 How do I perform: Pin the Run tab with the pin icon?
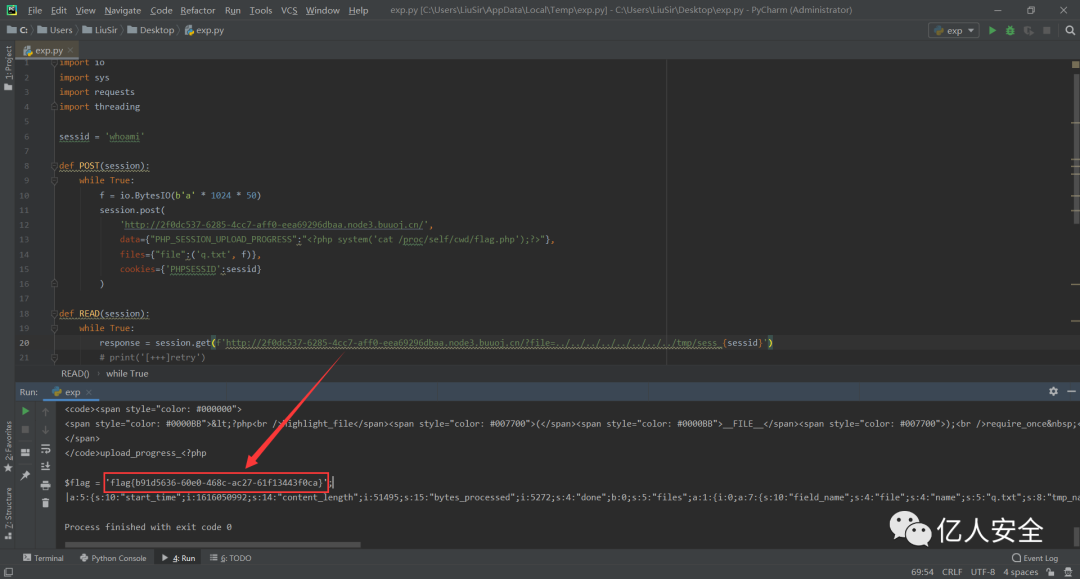tap(25, 475)
